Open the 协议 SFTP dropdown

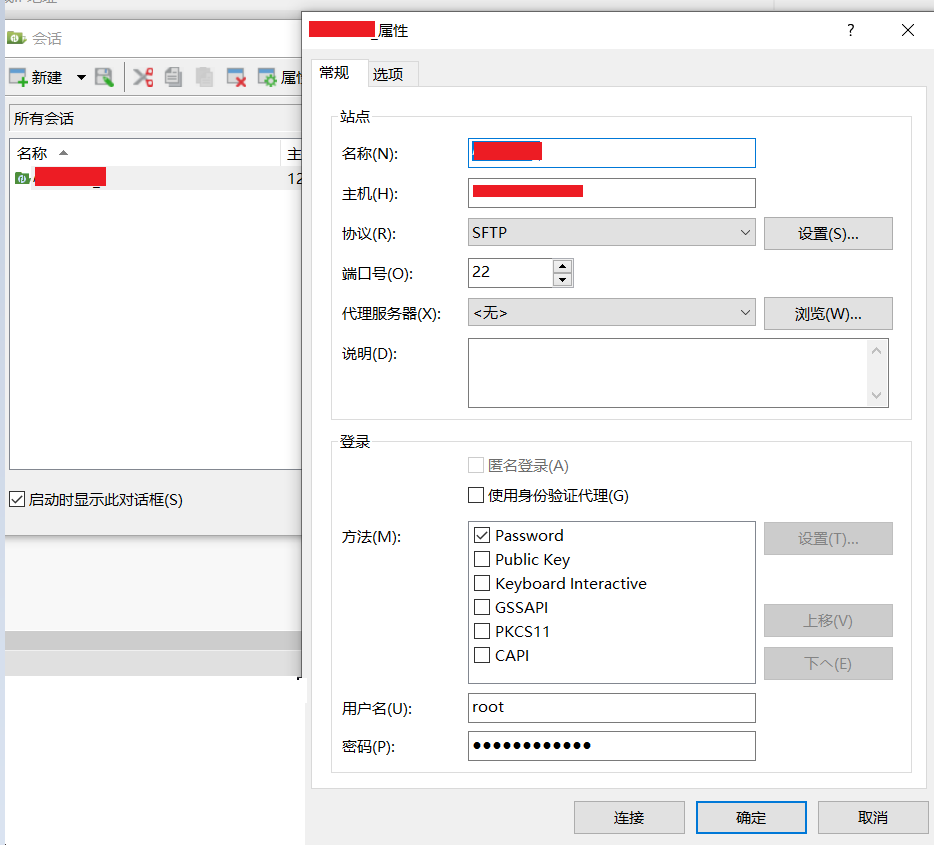point(745,232)
